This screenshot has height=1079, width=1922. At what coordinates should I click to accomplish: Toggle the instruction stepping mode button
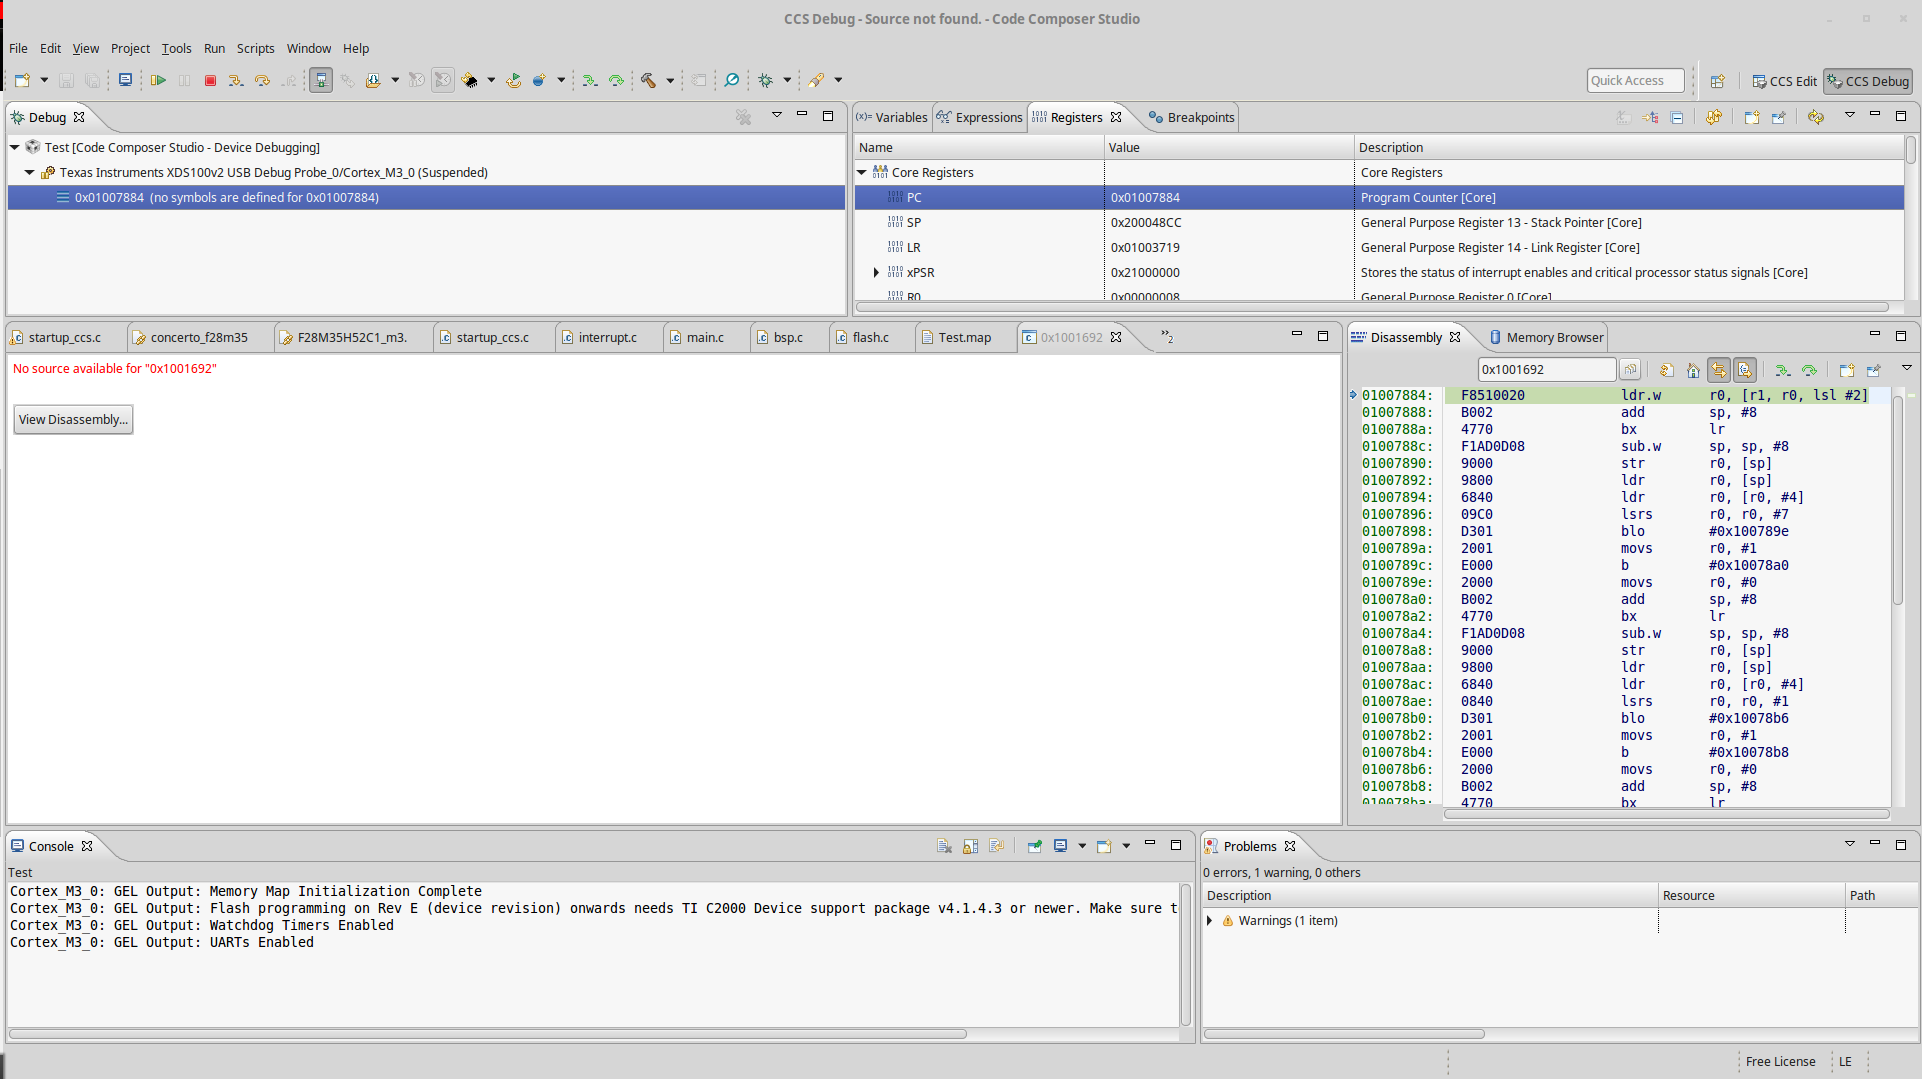coord(320,80)
